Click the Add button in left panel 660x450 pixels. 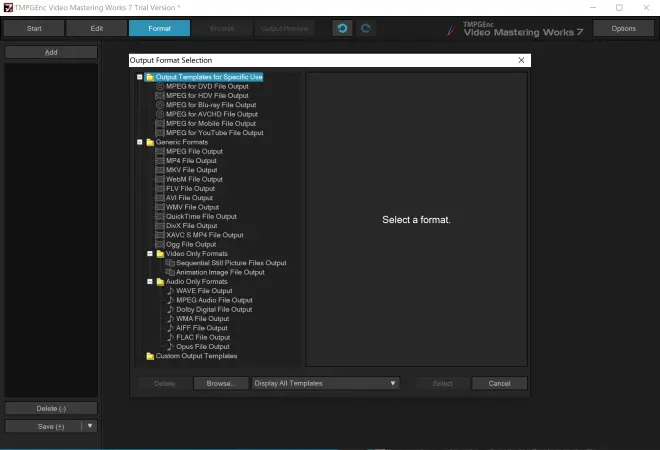pos(51,52)
